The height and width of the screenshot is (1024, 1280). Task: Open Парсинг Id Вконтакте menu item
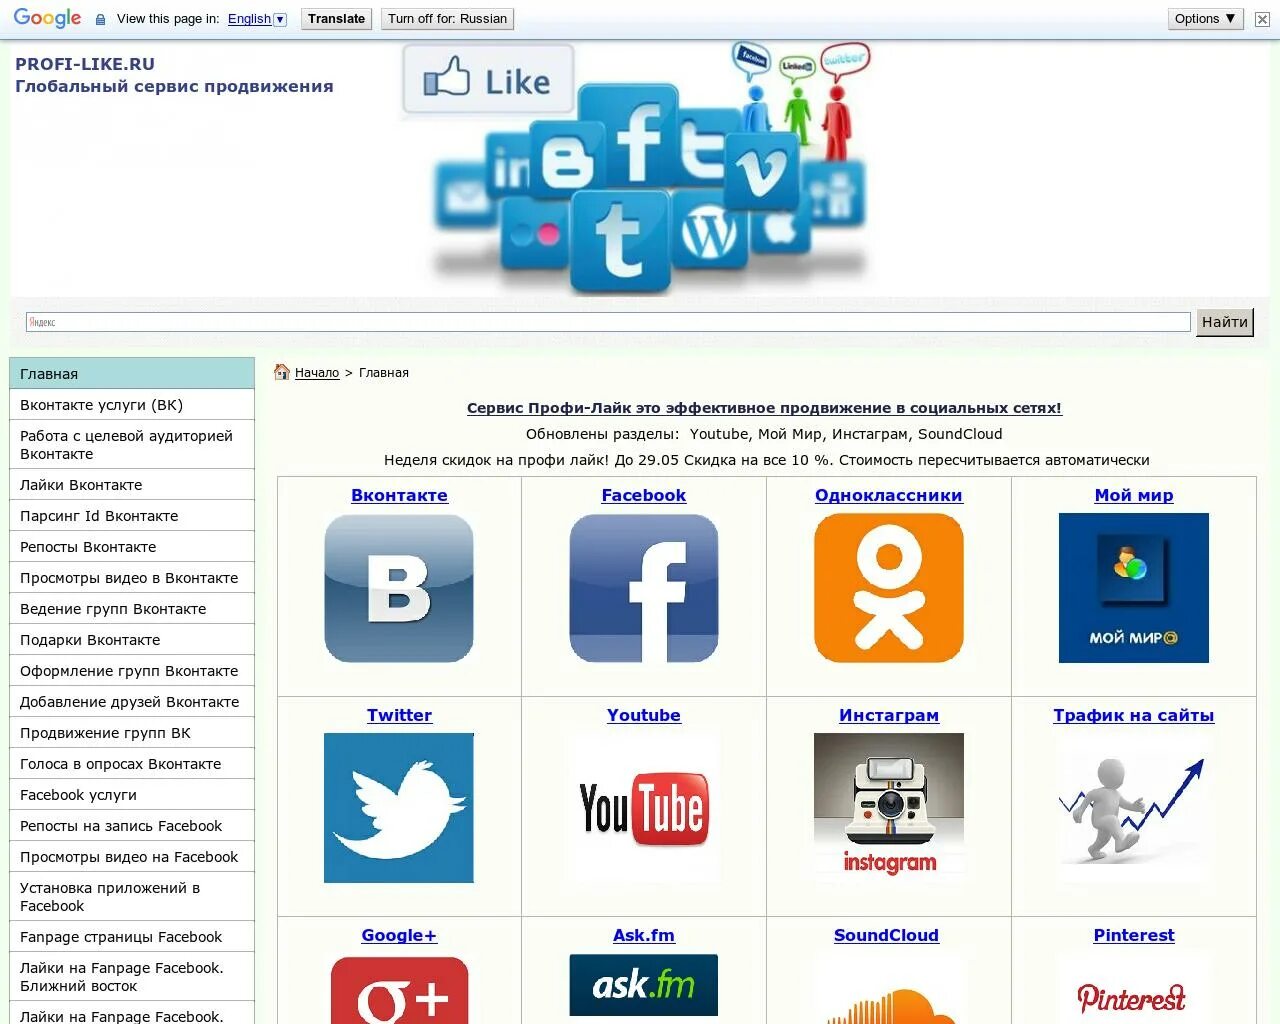132,516
